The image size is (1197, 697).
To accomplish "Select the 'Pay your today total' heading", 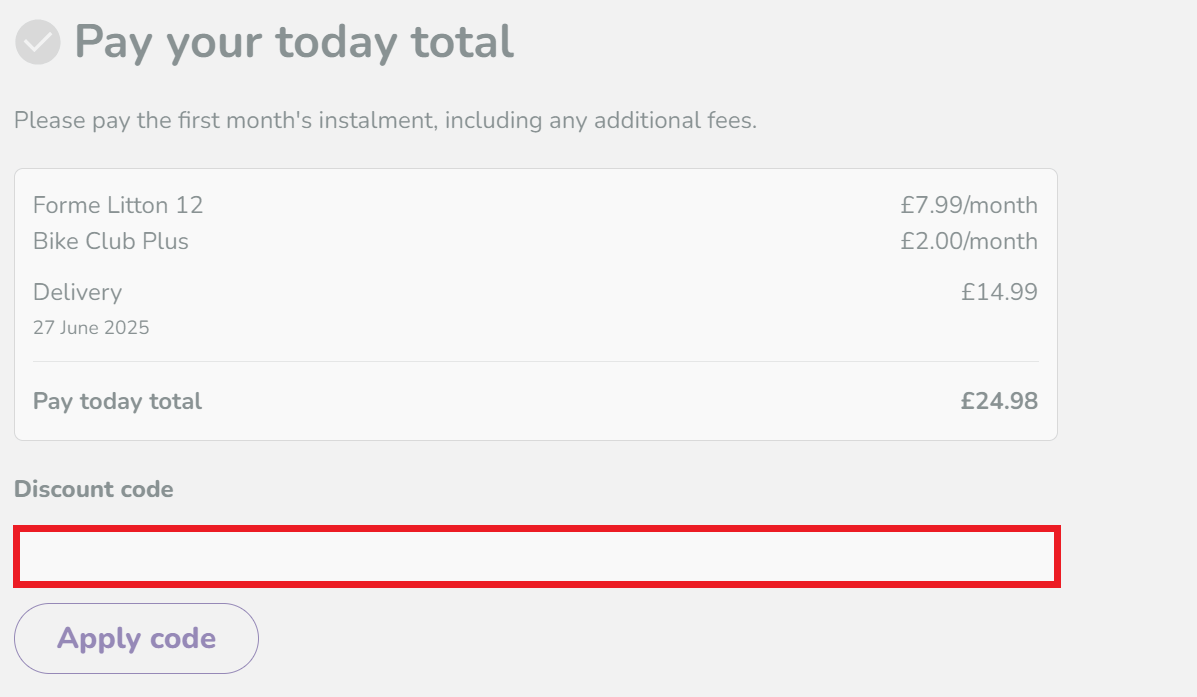I will tap(294, 42).
